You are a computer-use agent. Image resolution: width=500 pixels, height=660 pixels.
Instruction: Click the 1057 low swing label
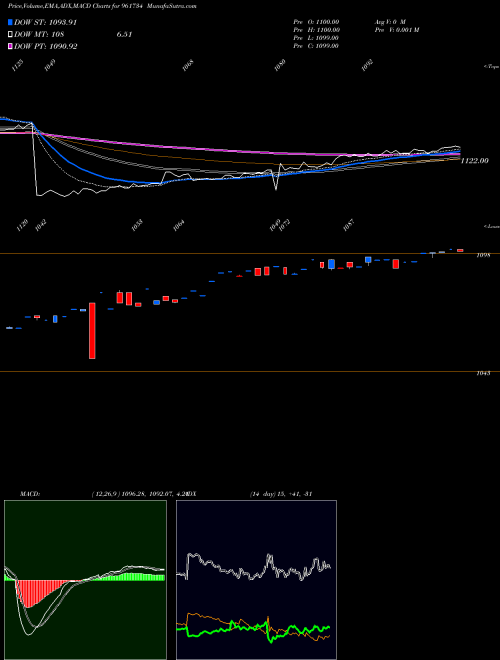348,225
